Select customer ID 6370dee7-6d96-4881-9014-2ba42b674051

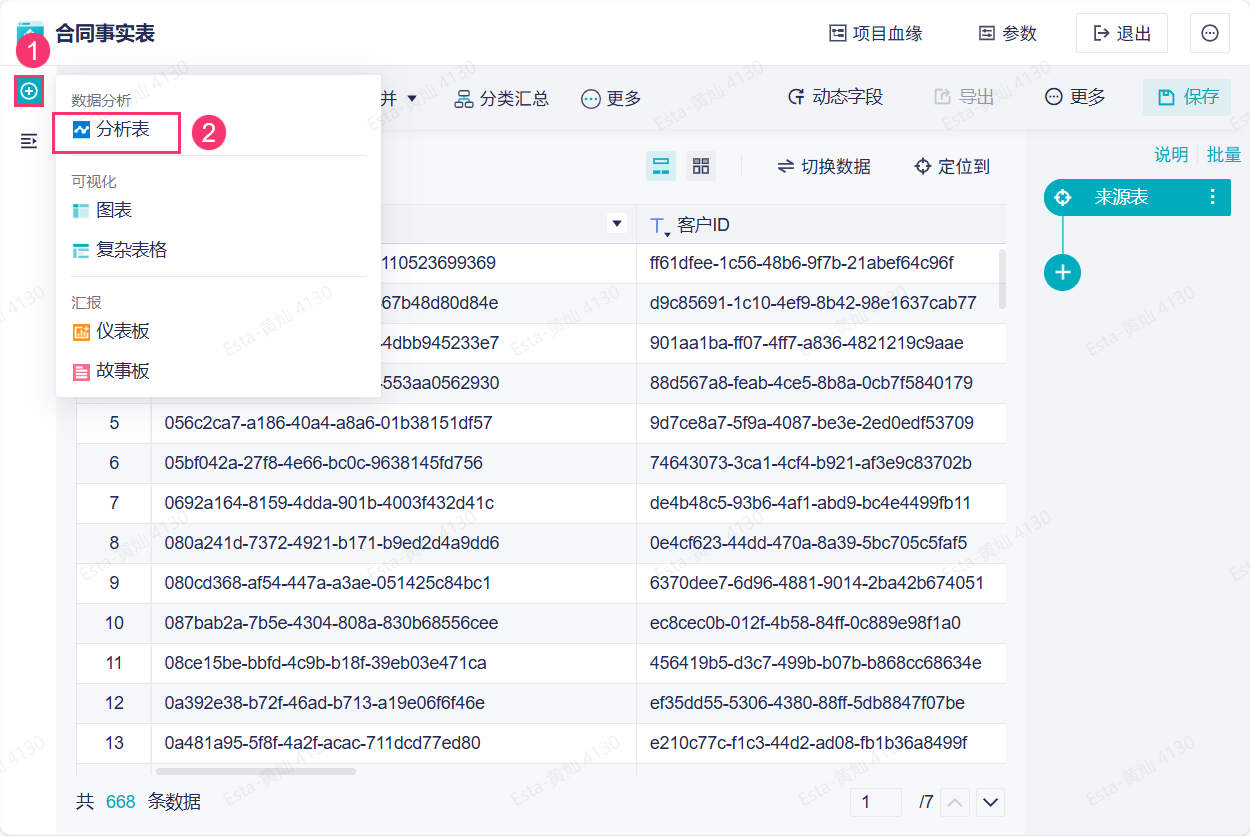pos(821,583)
